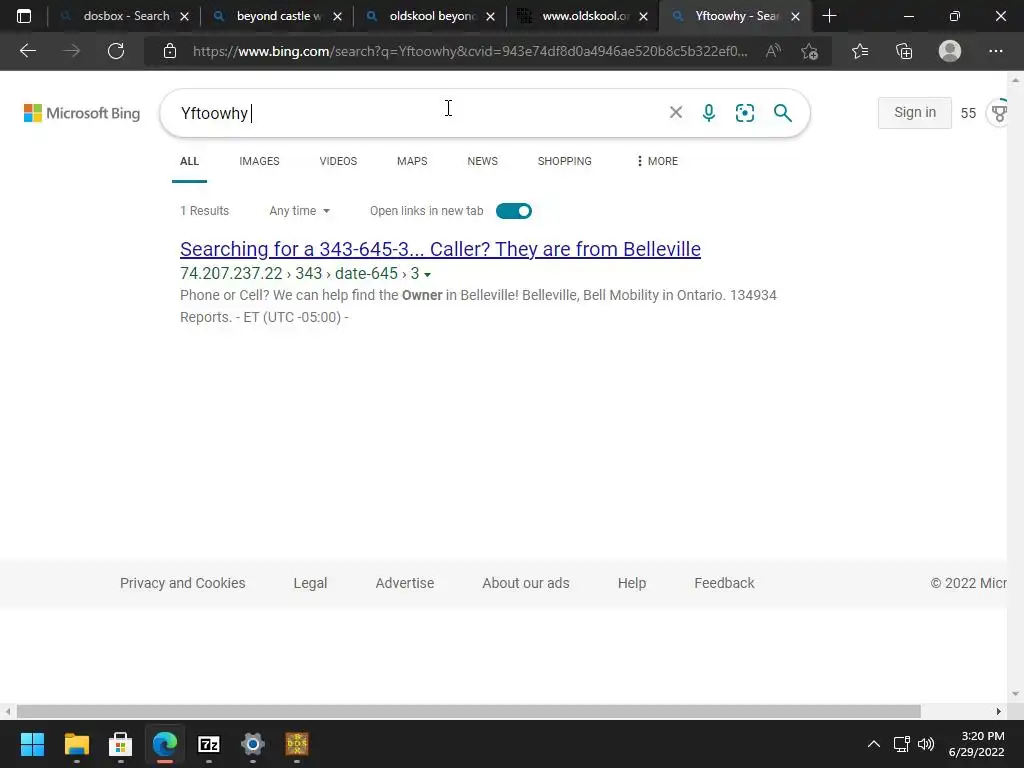Launch File Explorer from the taskbar
This screenshot has width=1024, height=768.
click(x=76, y=744)
